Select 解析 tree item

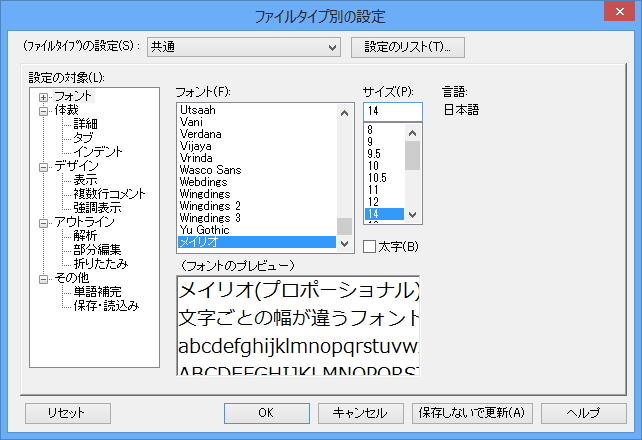point(86,236)
